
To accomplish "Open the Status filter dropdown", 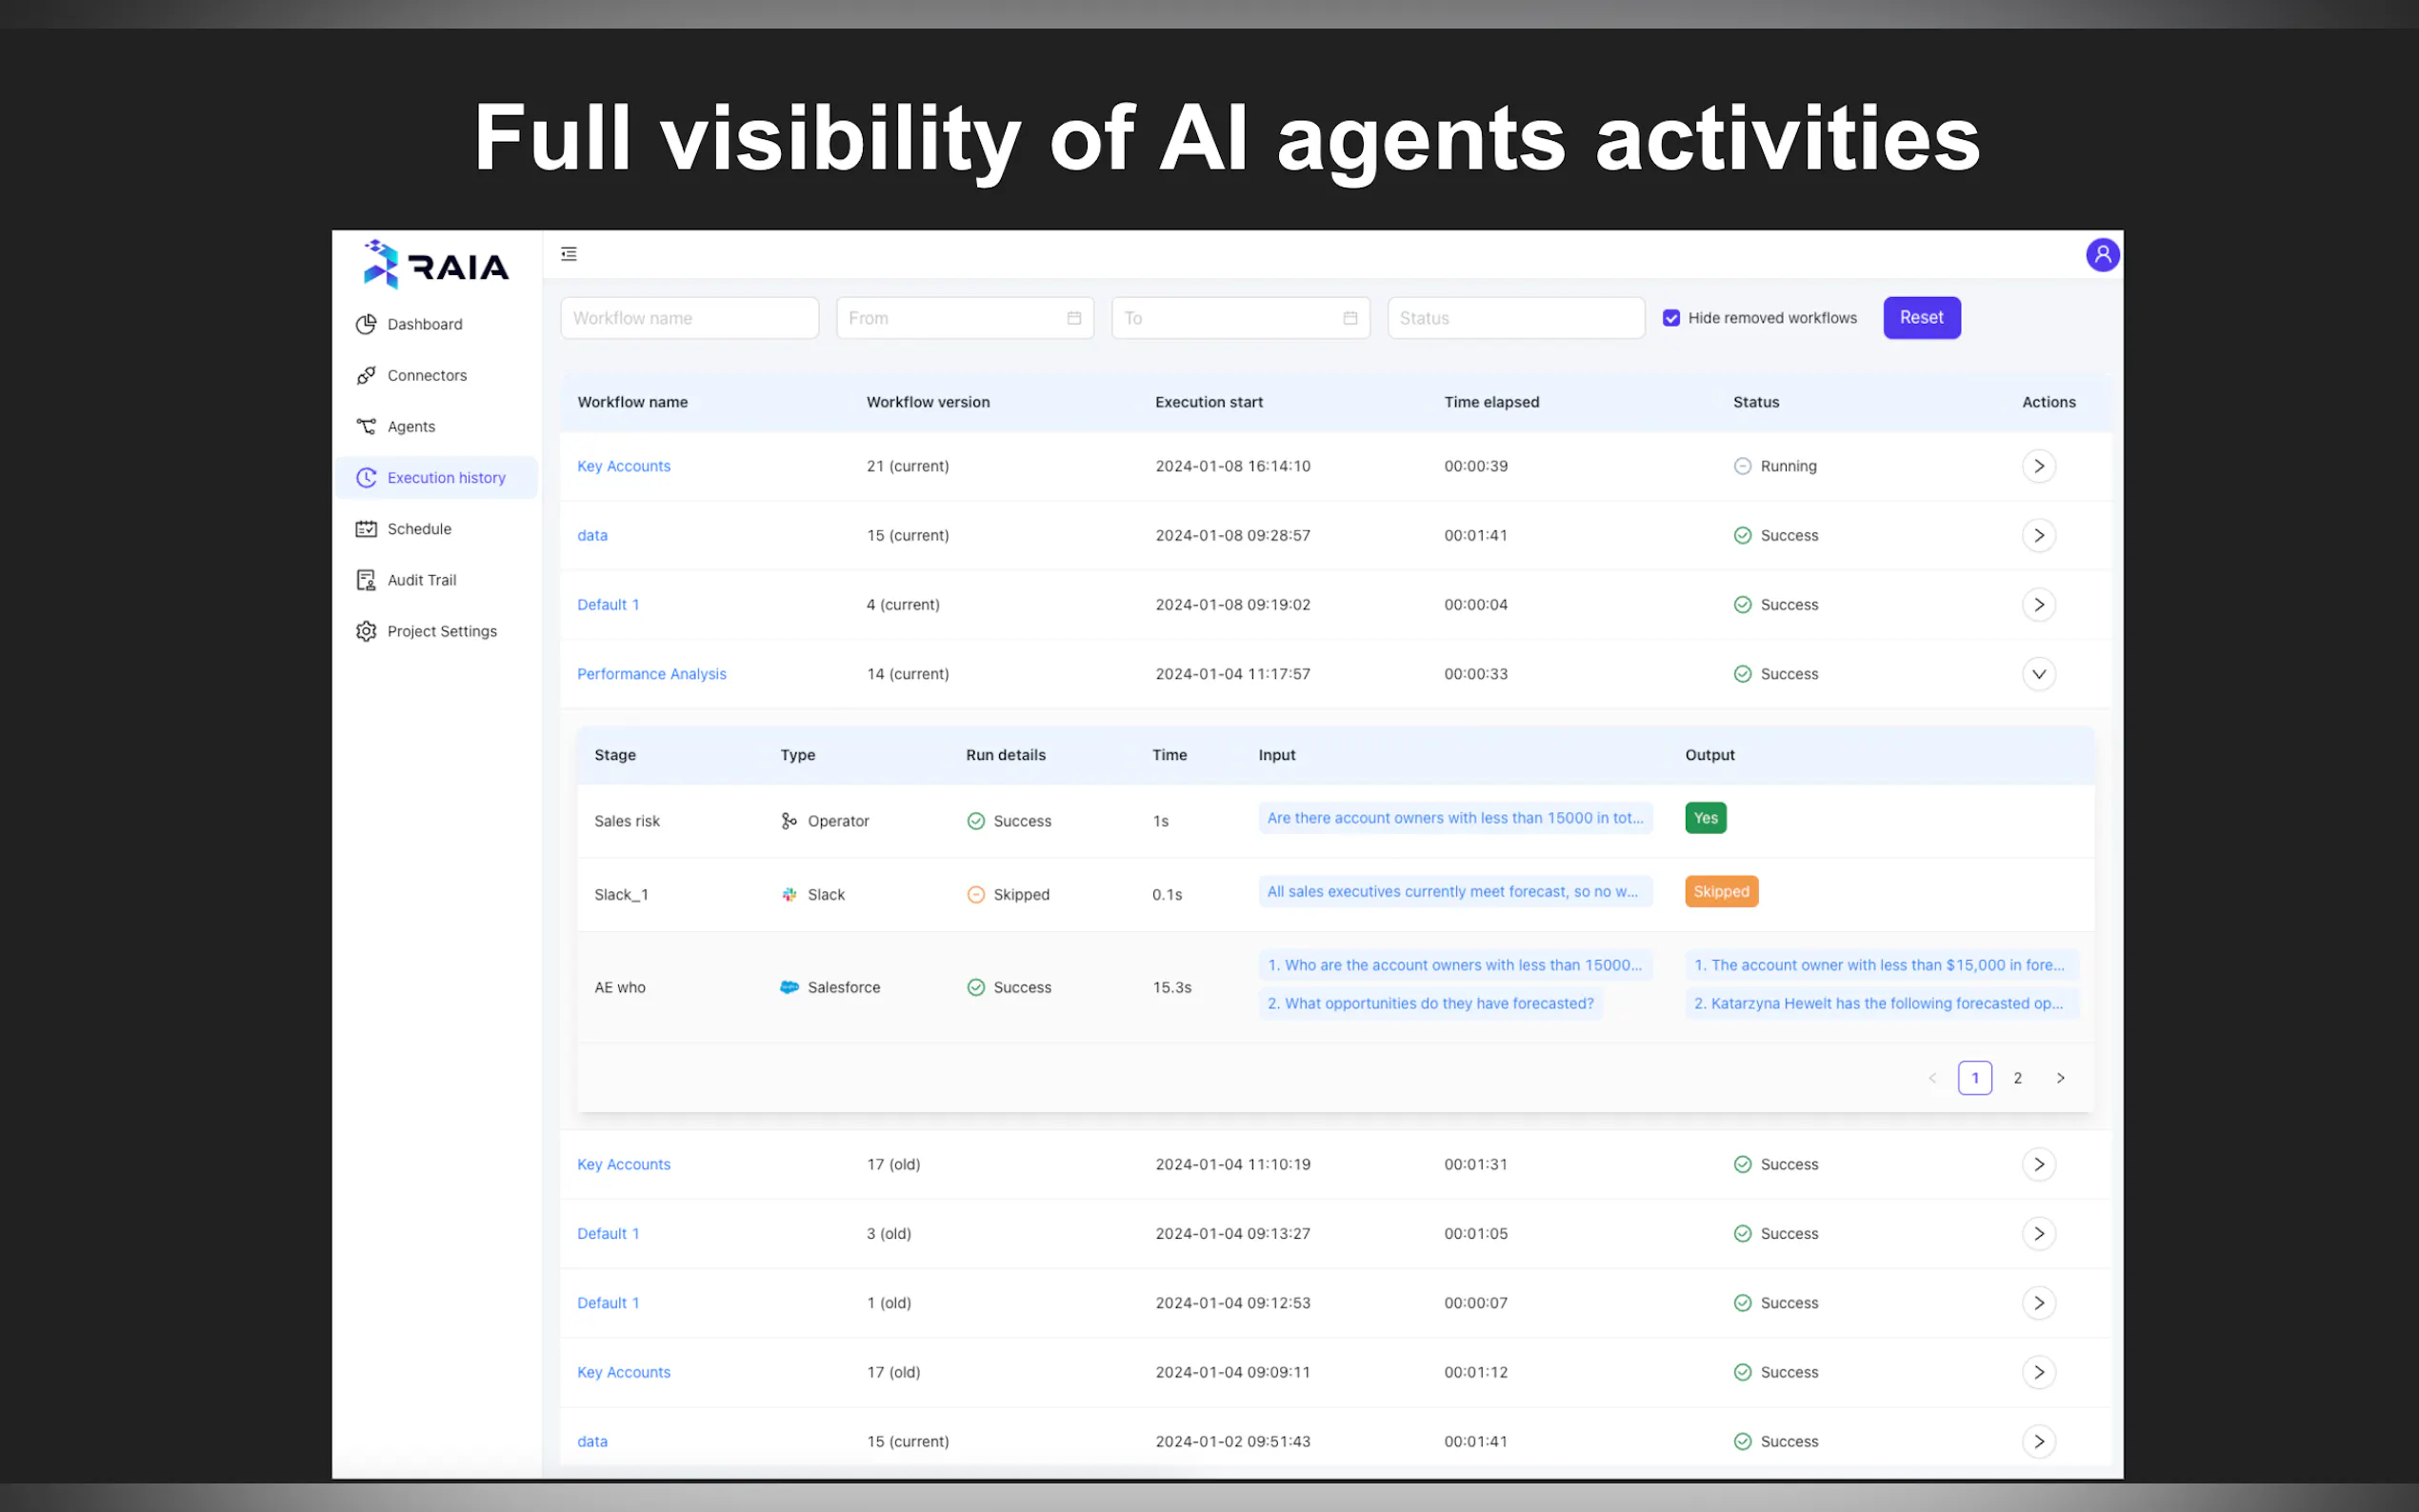I will tap(1515, 318).
